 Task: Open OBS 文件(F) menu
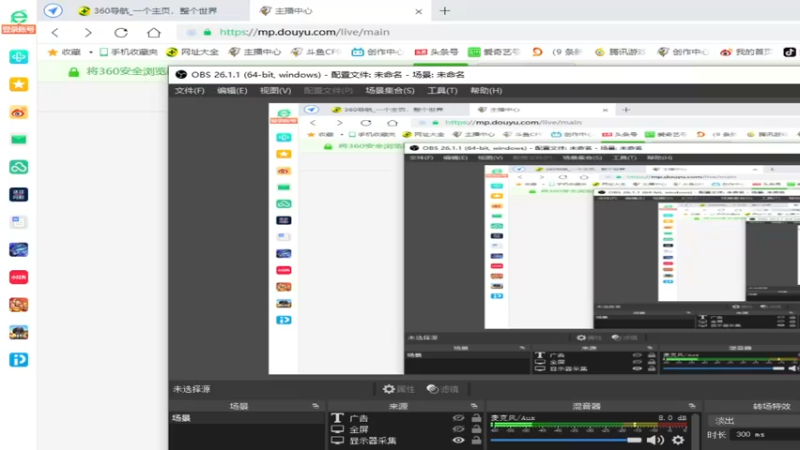[189, 90]
